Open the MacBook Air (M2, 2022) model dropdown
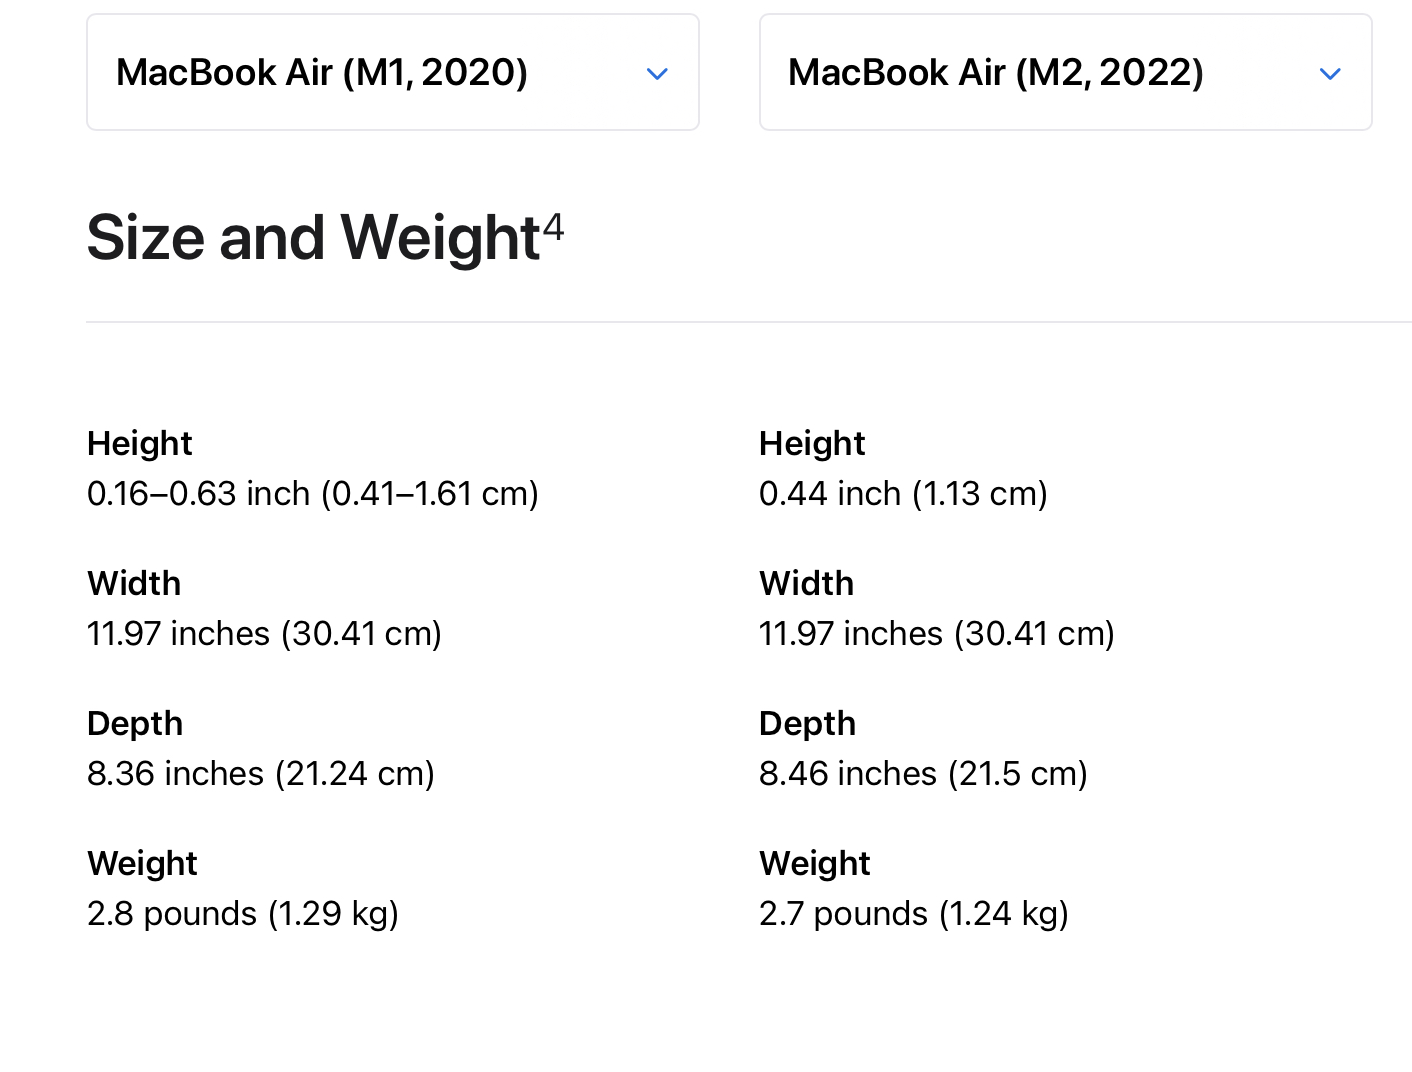Viewport: 1412px width, 1072px height. (1065, 72)
